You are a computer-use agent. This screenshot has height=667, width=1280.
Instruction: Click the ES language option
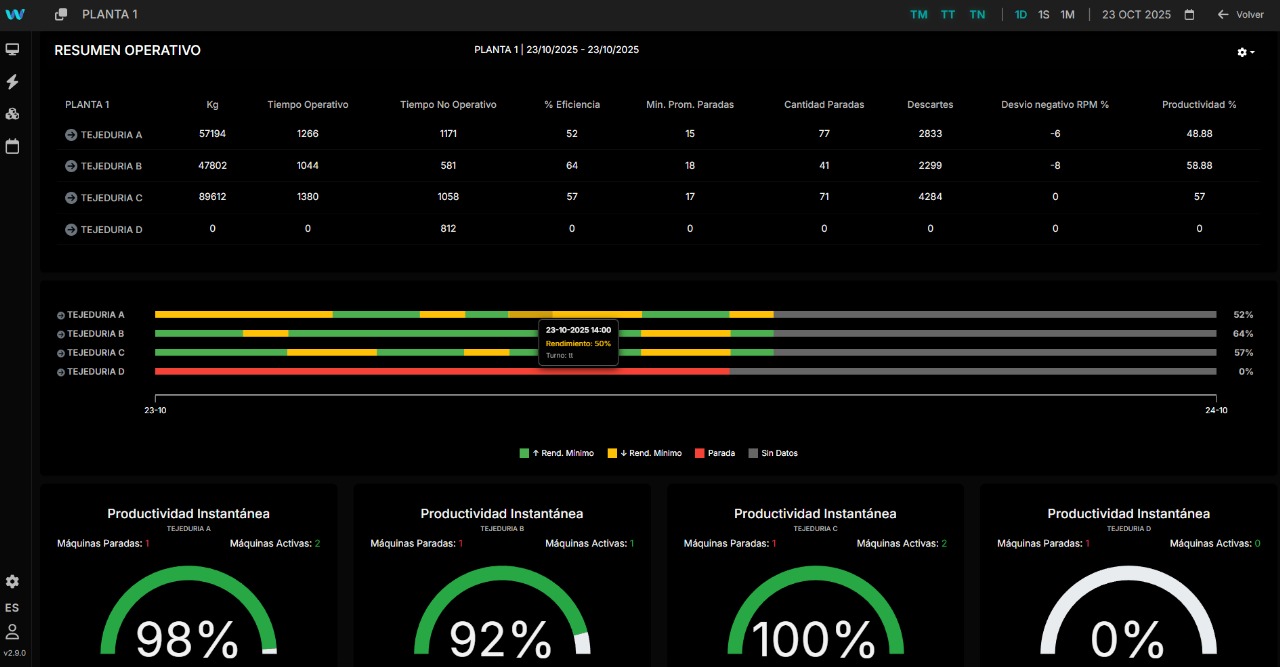[12, 607]
